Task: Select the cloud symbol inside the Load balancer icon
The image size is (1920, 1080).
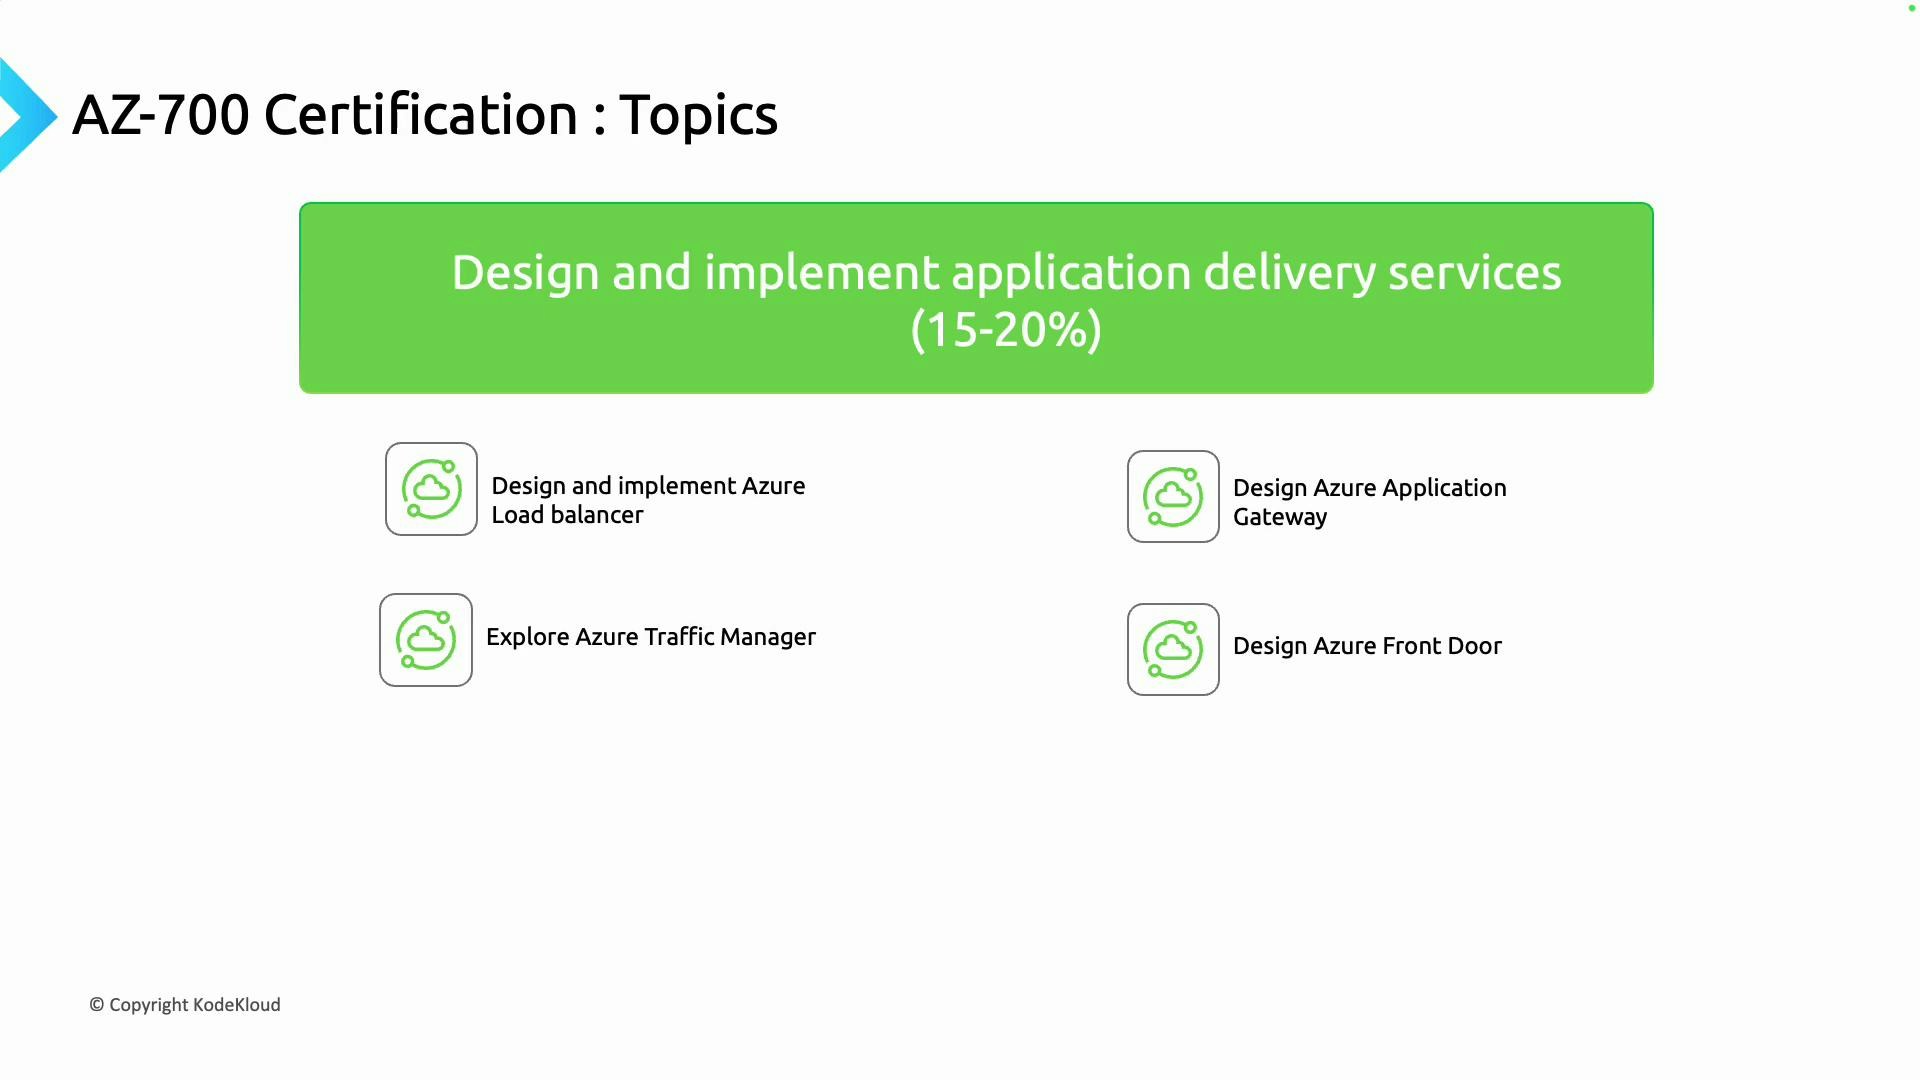Action: pos(431,489)
